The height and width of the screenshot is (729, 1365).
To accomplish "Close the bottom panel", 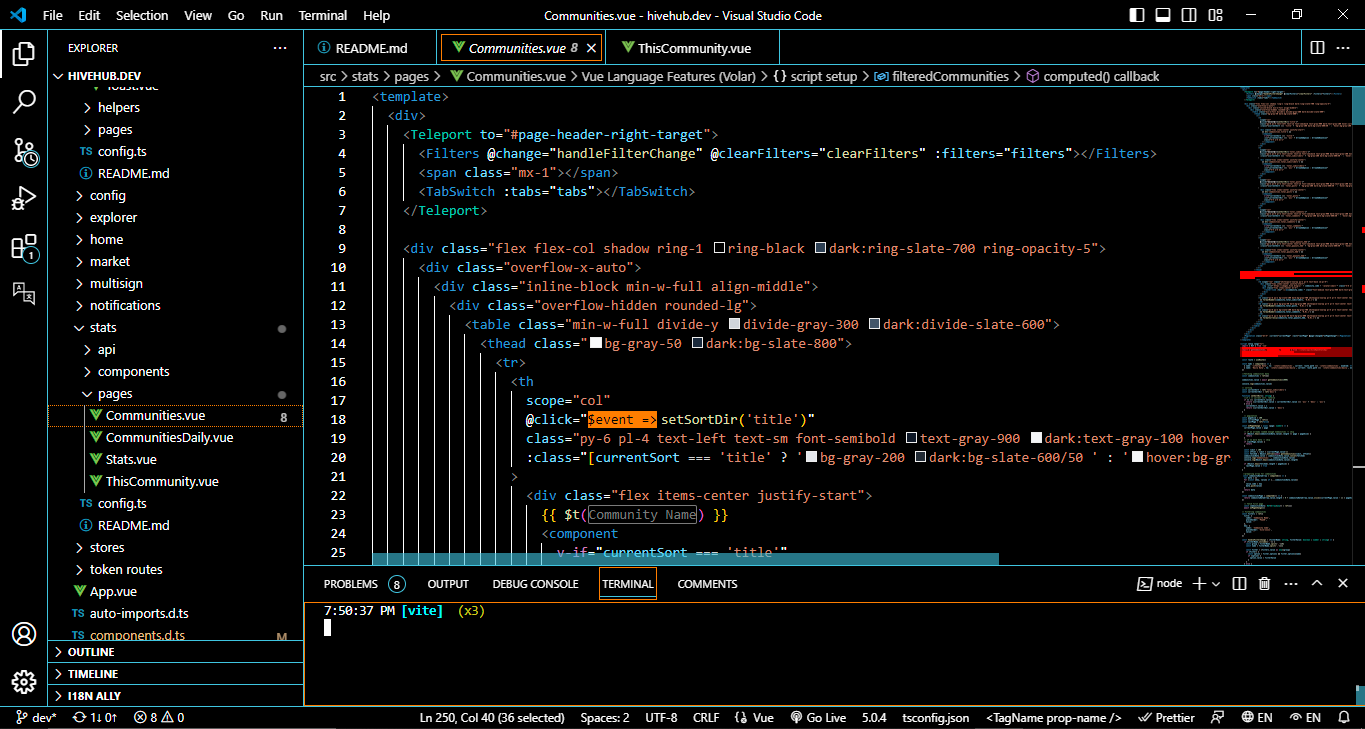I will point(1343,584).
